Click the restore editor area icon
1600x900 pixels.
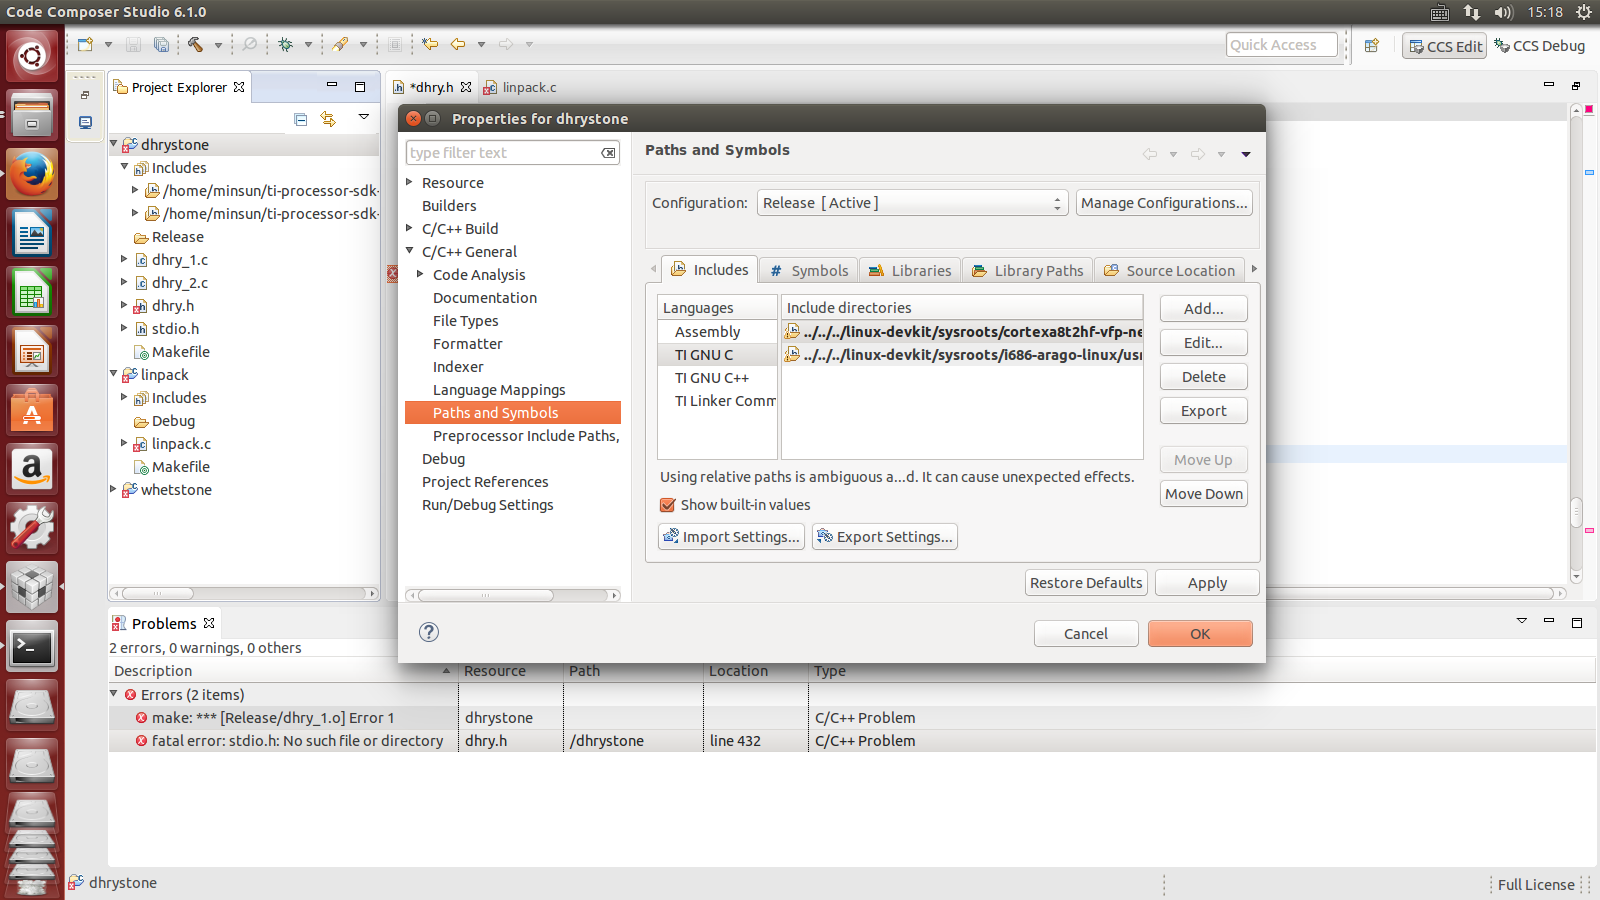point(1576,86)
